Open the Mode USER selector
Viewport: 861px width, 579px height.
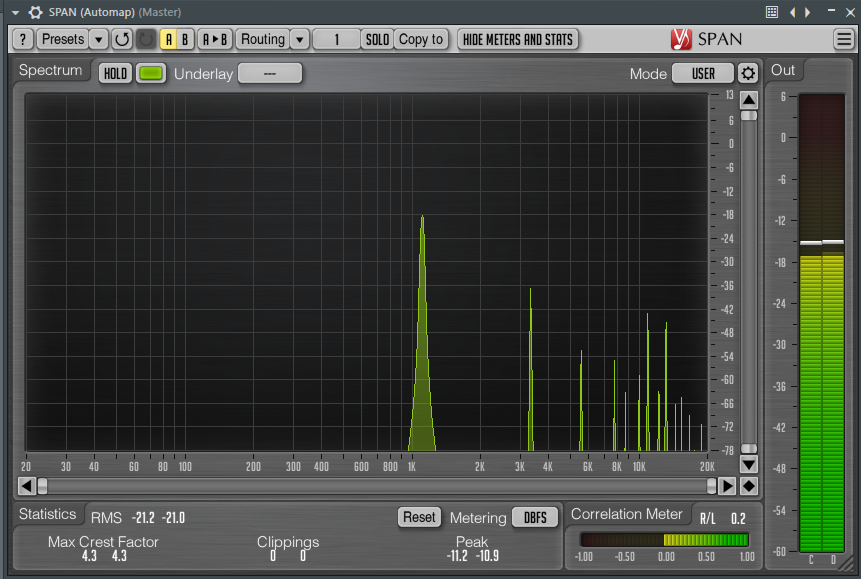[703, 74]
